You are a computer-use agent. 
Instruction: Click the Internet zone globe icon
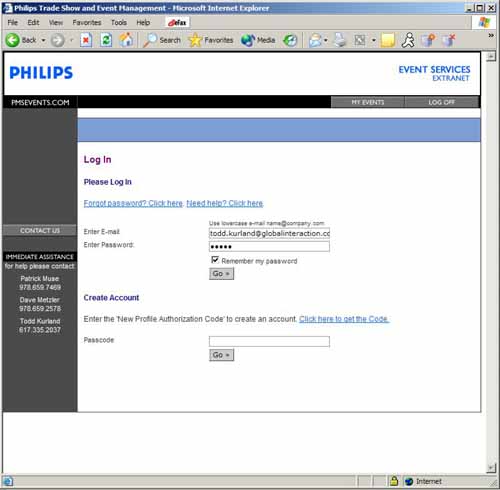tap(409, 481)
